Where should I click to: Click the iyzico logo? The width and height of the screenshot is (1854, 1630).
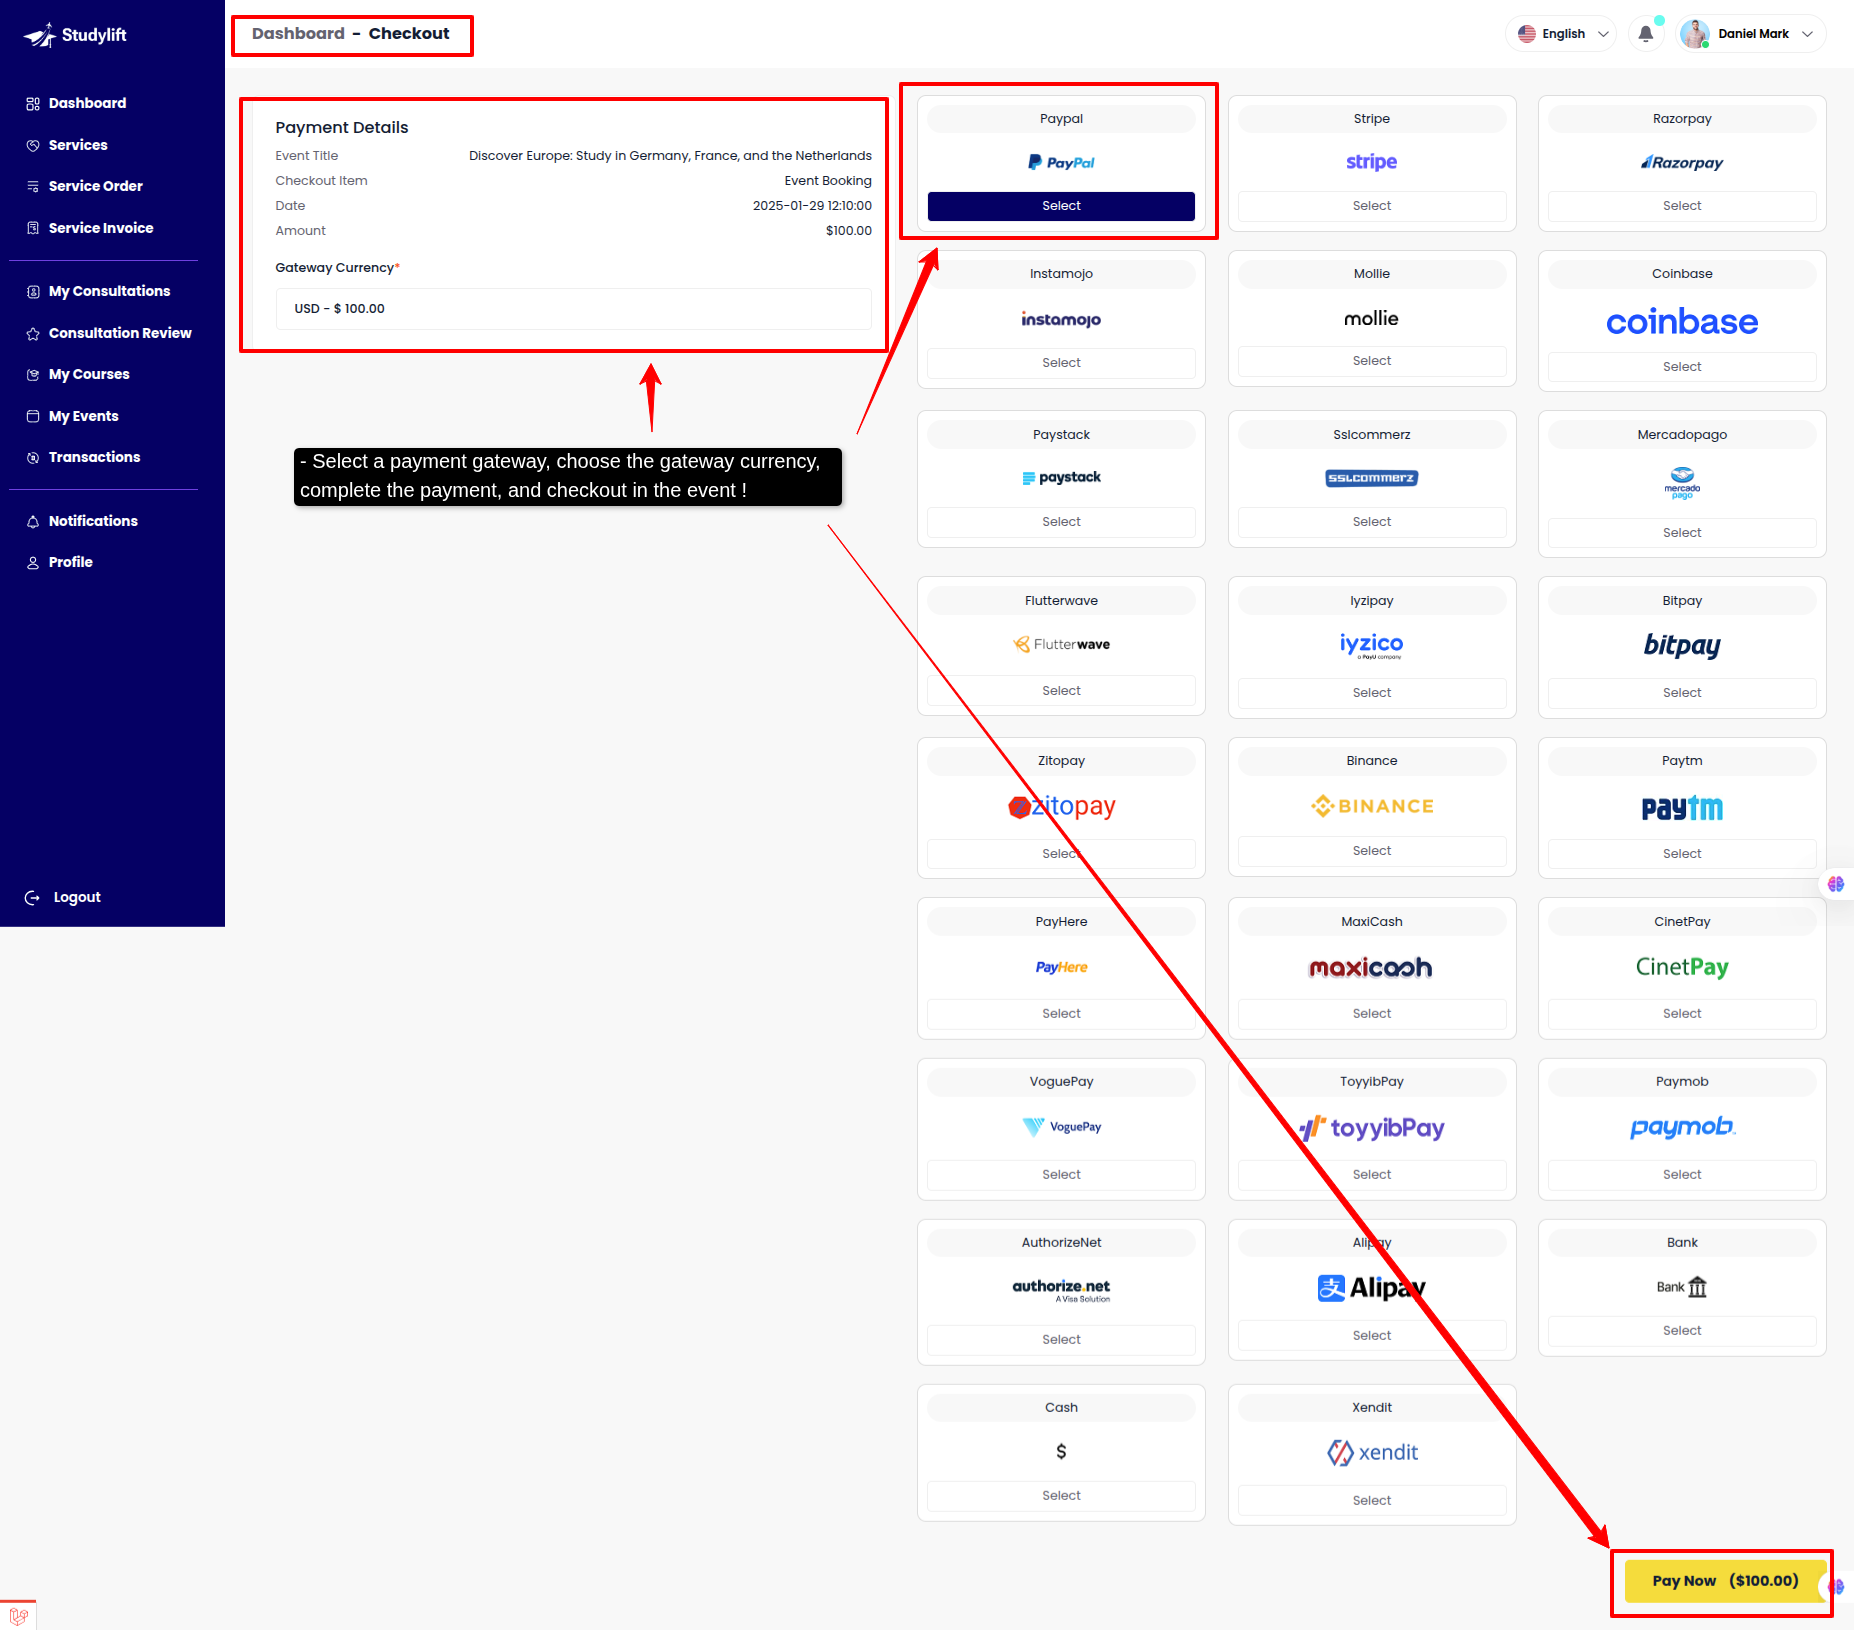[x=1371, y=645]
